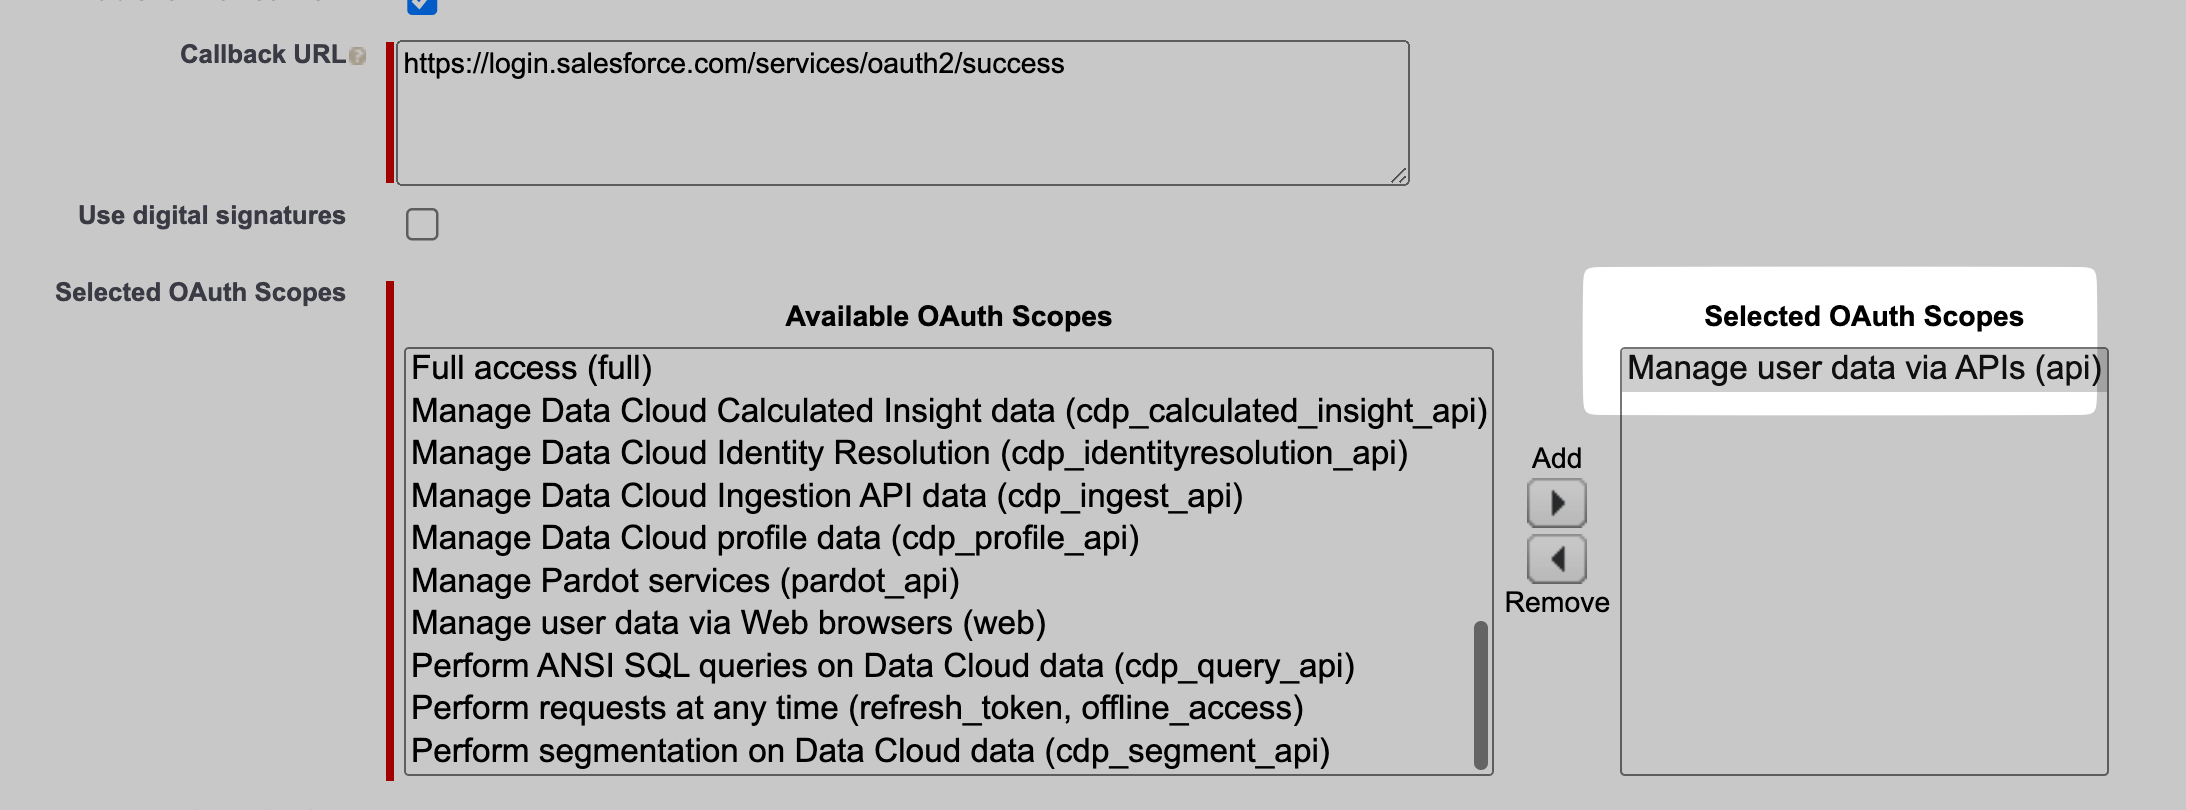Image resolution: width=2186 pixels, height=810 pixels.
Task: Select Full access (full) scope
Action: 531,368
